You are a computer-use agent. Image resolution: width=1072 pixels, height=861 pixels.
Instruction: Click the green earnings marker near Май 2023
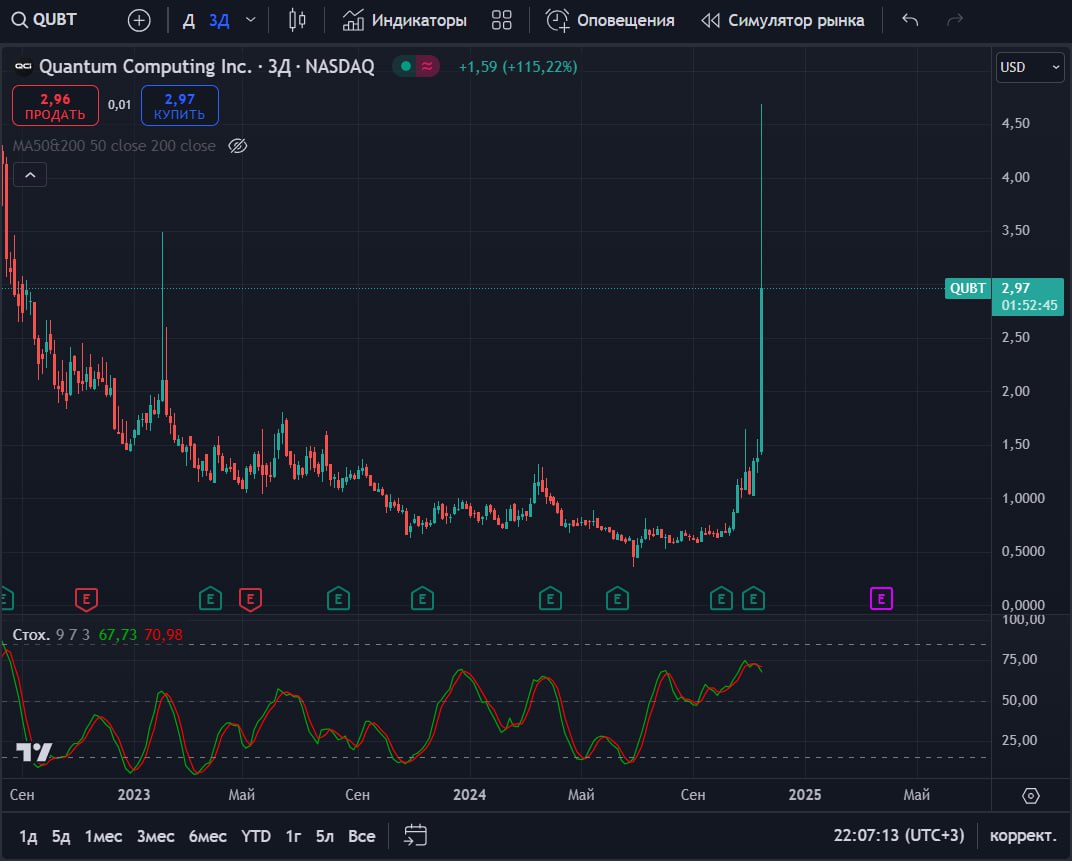pos(211,599)
